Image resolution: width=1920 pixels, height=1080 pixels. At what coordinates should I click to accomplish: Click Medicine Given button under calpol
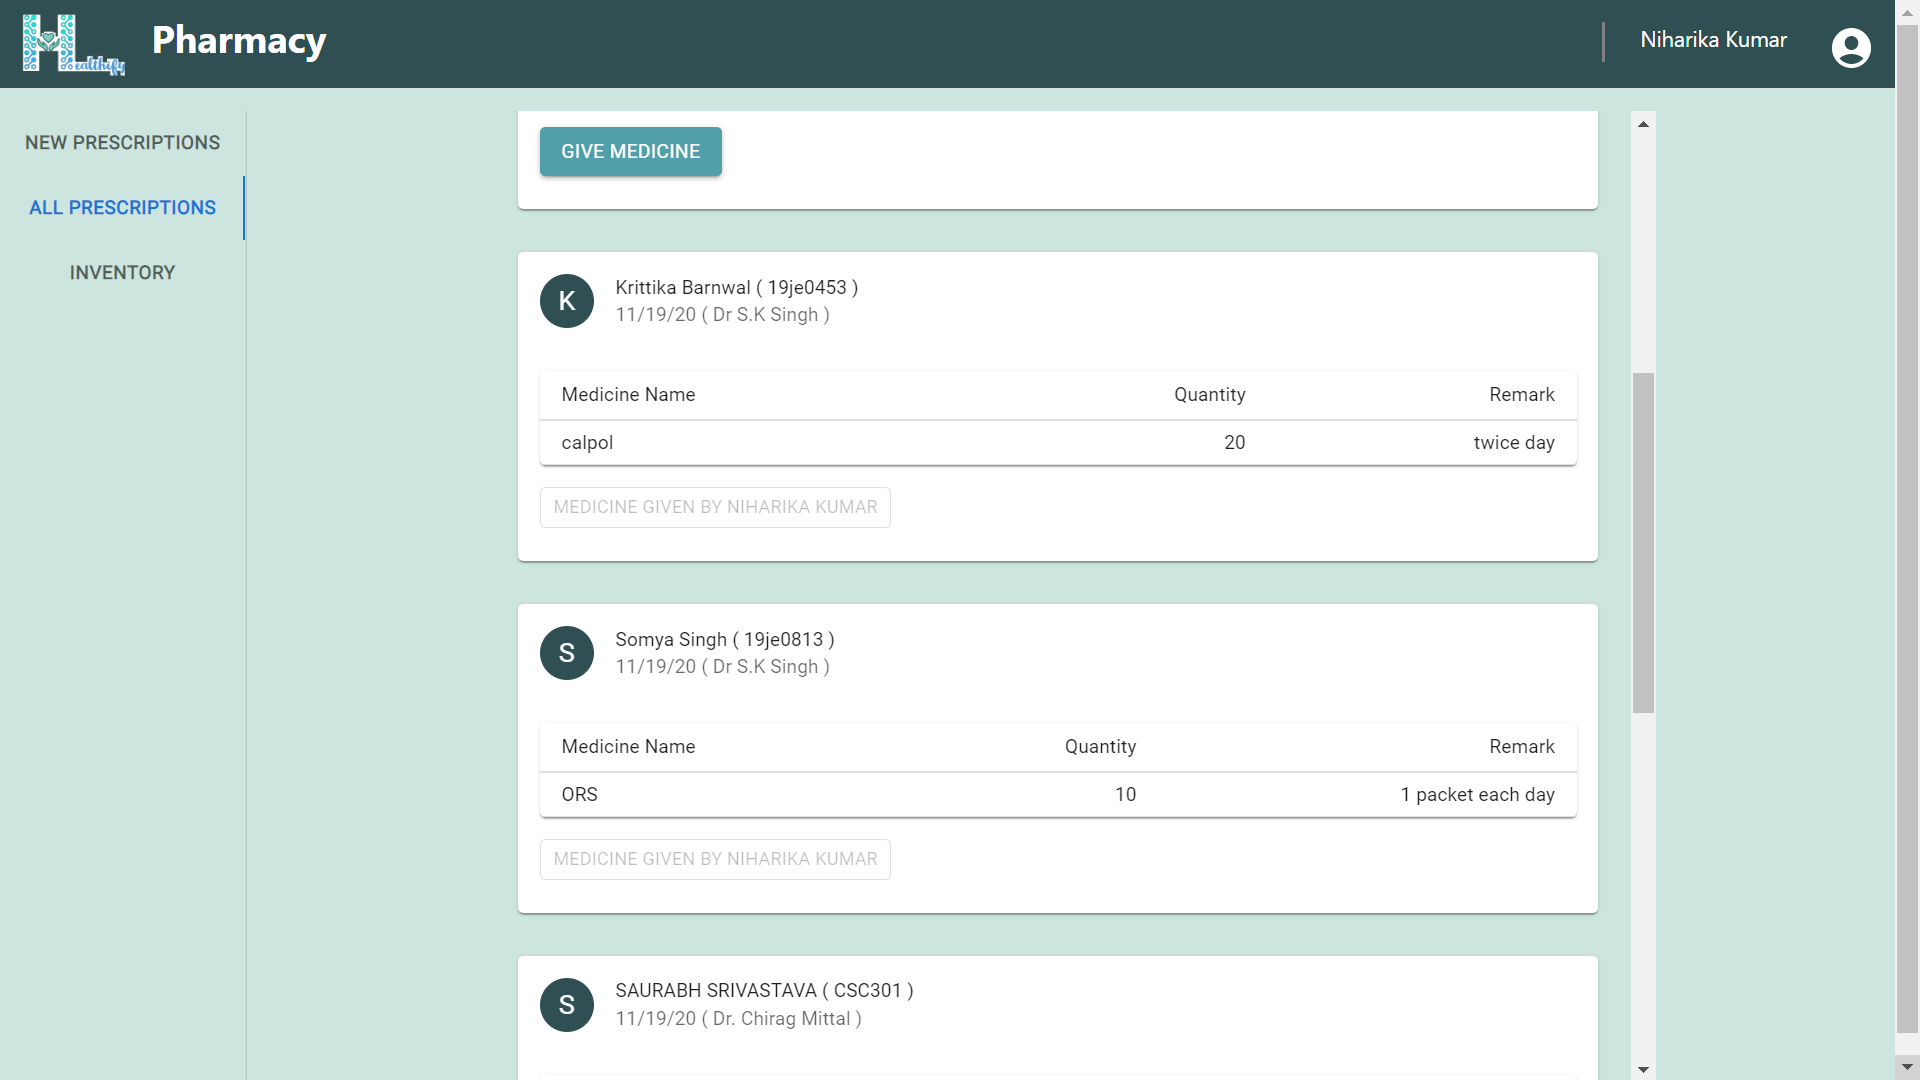click(x=715, y=507)
